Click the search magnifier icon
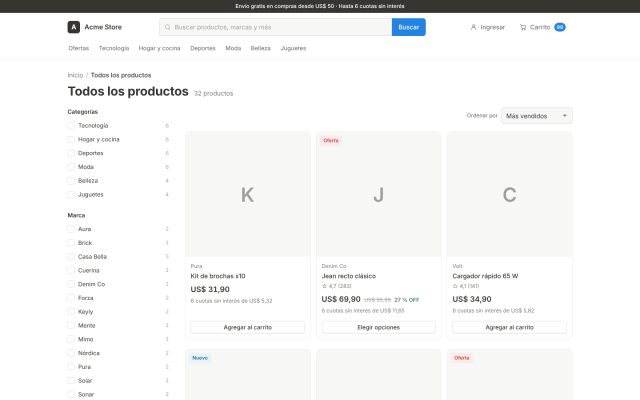Screen dimensions: 640x400 click(167, 27)
